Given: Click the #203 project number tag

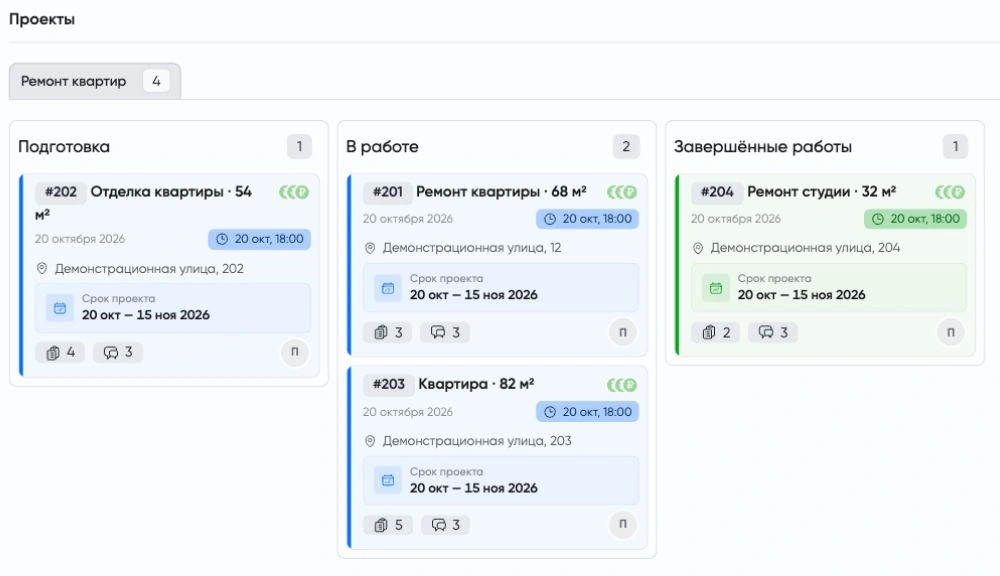Looking at the screenshot, I should coord(389,384).
